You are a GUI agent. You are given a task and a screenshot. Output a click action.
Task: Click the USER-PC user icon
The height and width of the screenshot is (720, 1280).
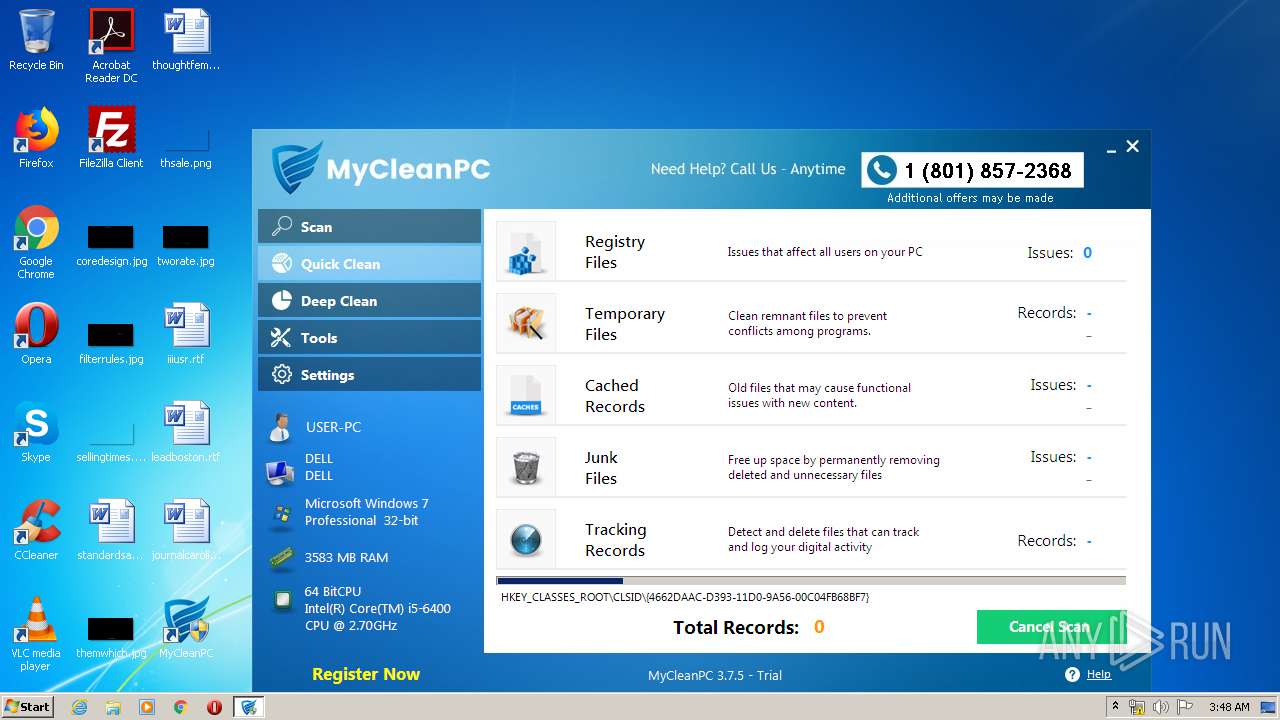click(x=280, y=427)
